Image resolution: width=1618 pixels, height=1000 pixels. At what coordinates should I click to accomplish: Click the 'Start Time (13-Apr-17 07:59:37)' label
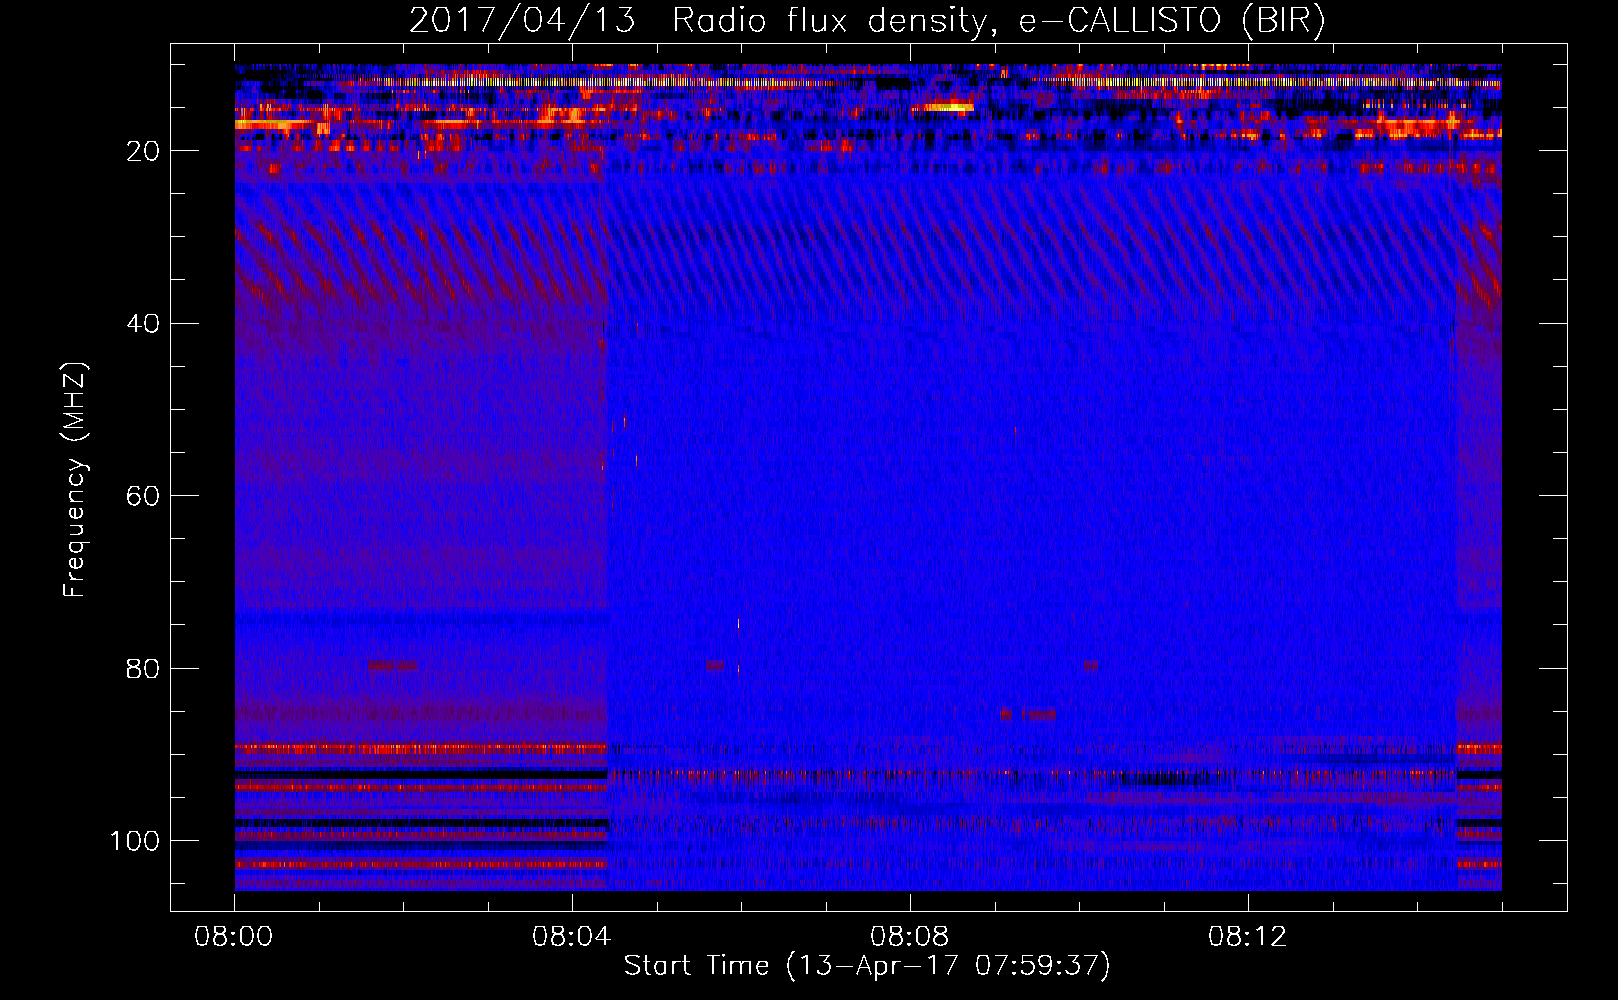point(867,966)
